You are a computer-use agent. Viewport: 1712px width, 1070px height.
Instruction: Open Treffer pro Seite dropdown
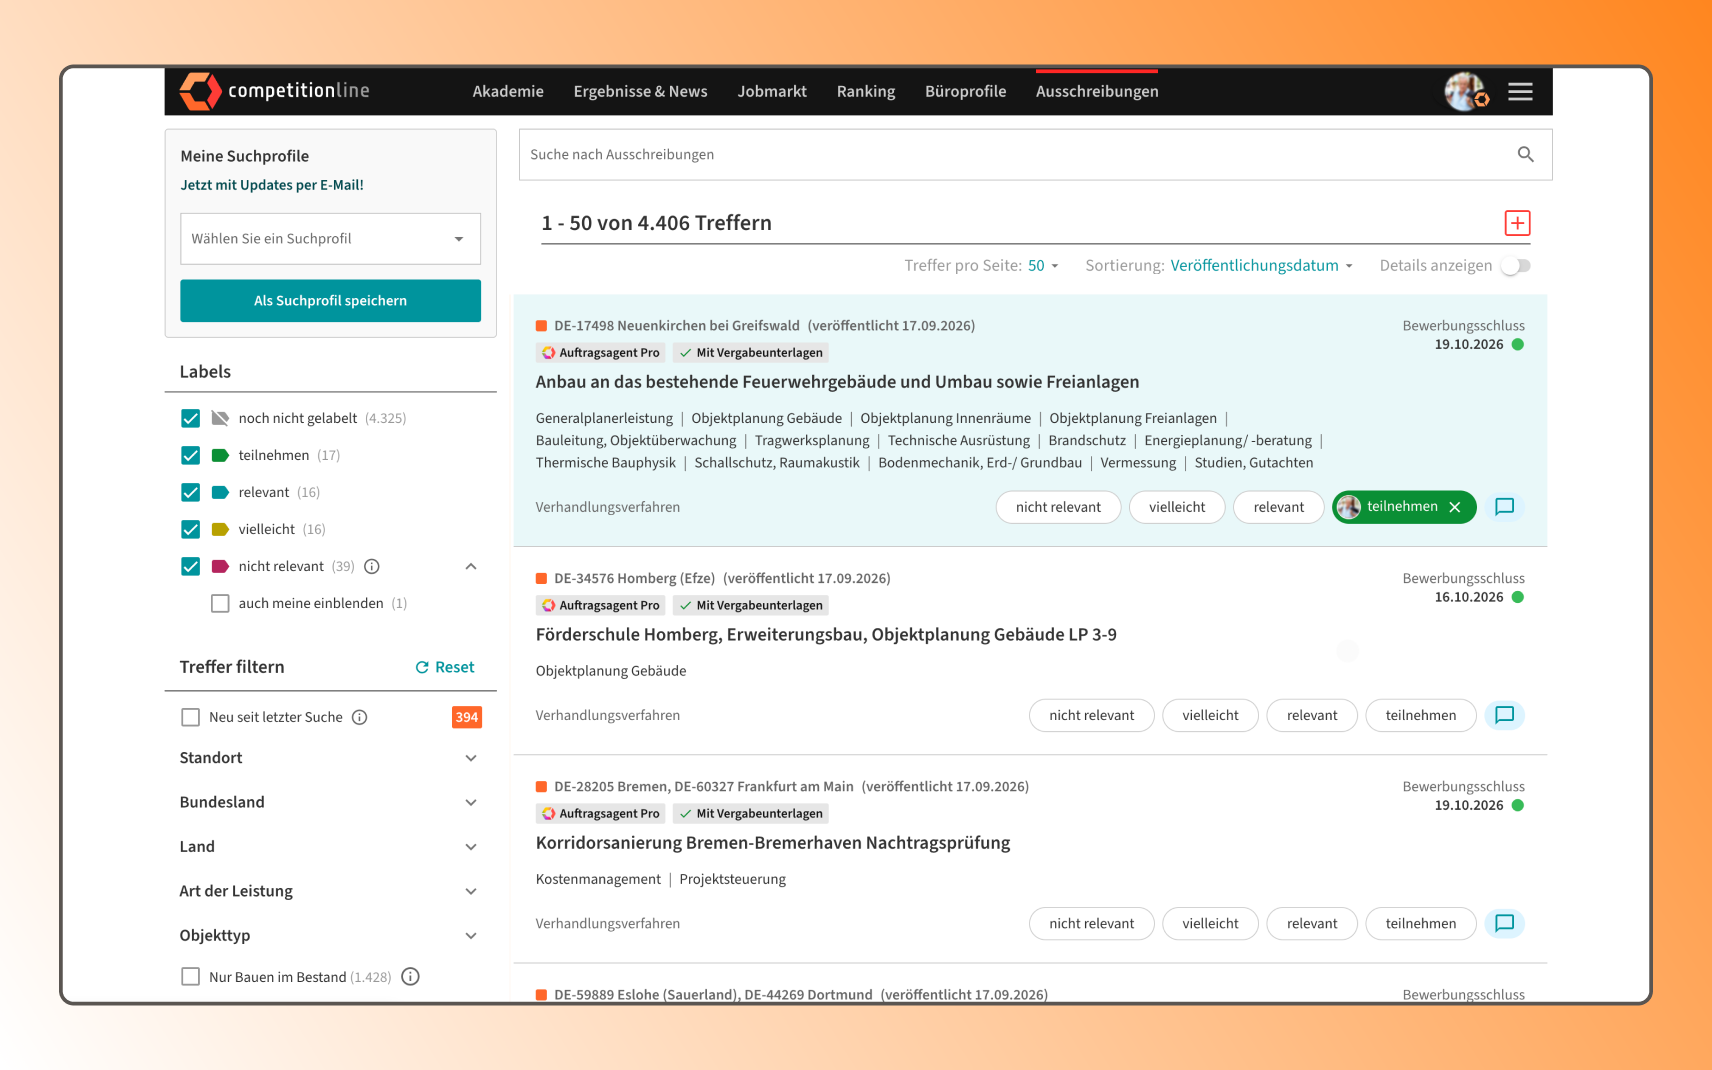1043,265
